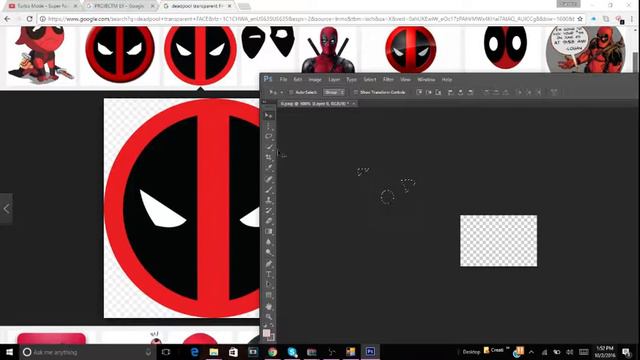Open File Explorer from the taskbar

tap(214, 352)
